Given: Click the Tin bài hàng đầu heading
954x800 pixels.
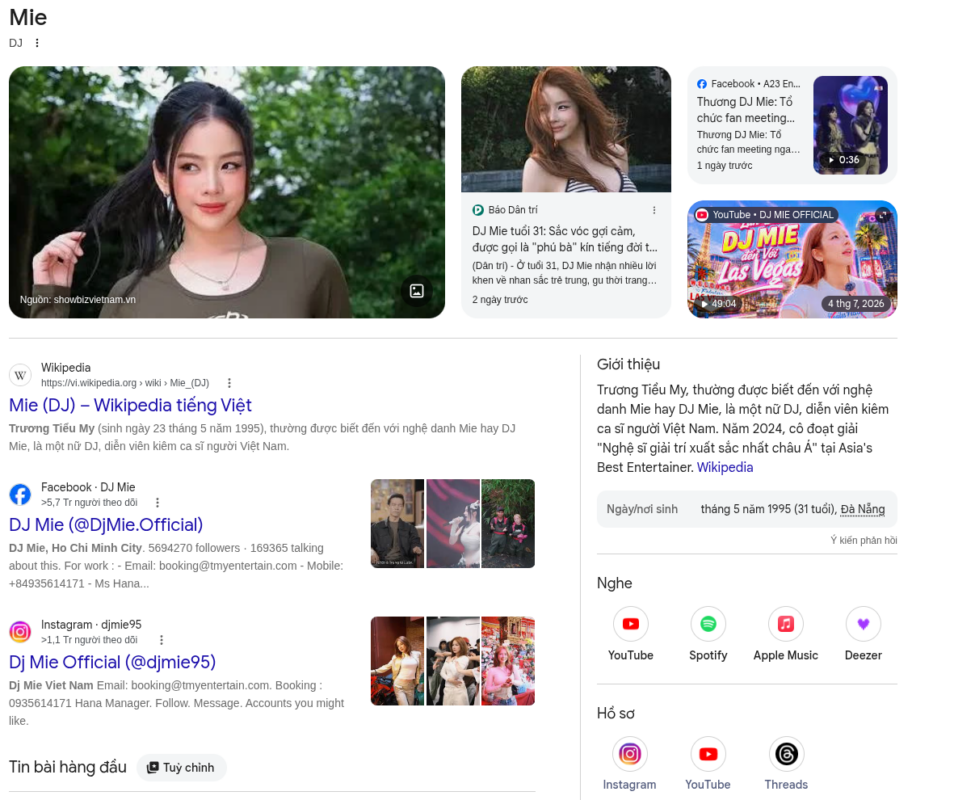Looking at the screenshot, I should coord(68,767).
